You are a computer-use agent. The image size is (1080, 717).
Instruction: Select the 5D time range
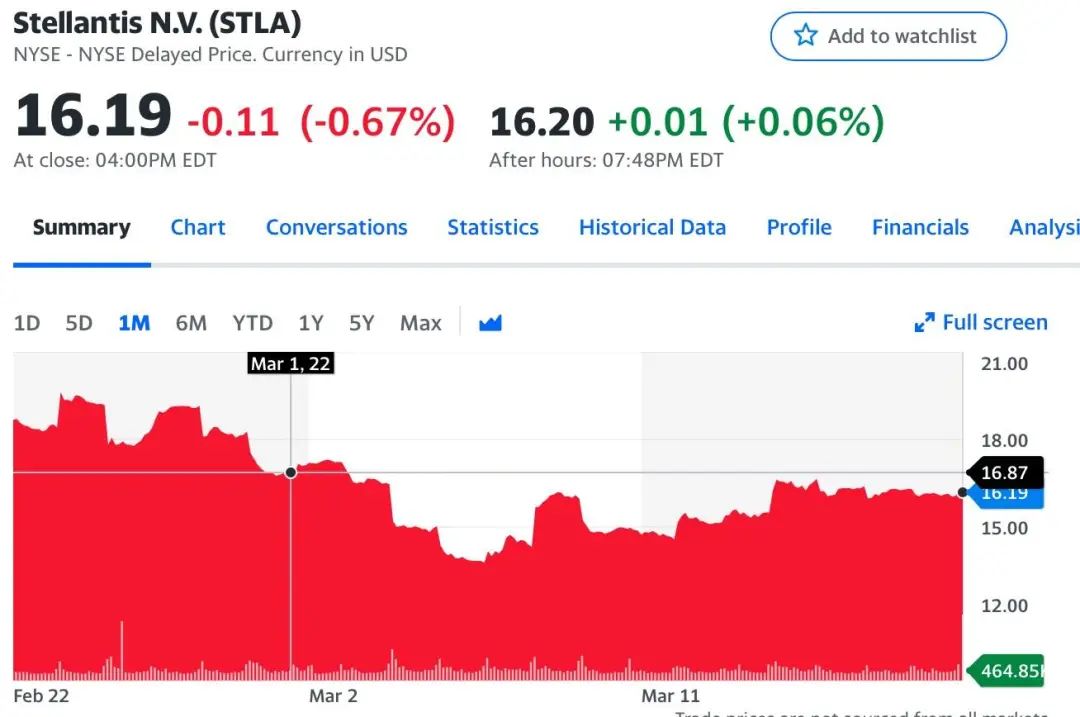(79, 323)
